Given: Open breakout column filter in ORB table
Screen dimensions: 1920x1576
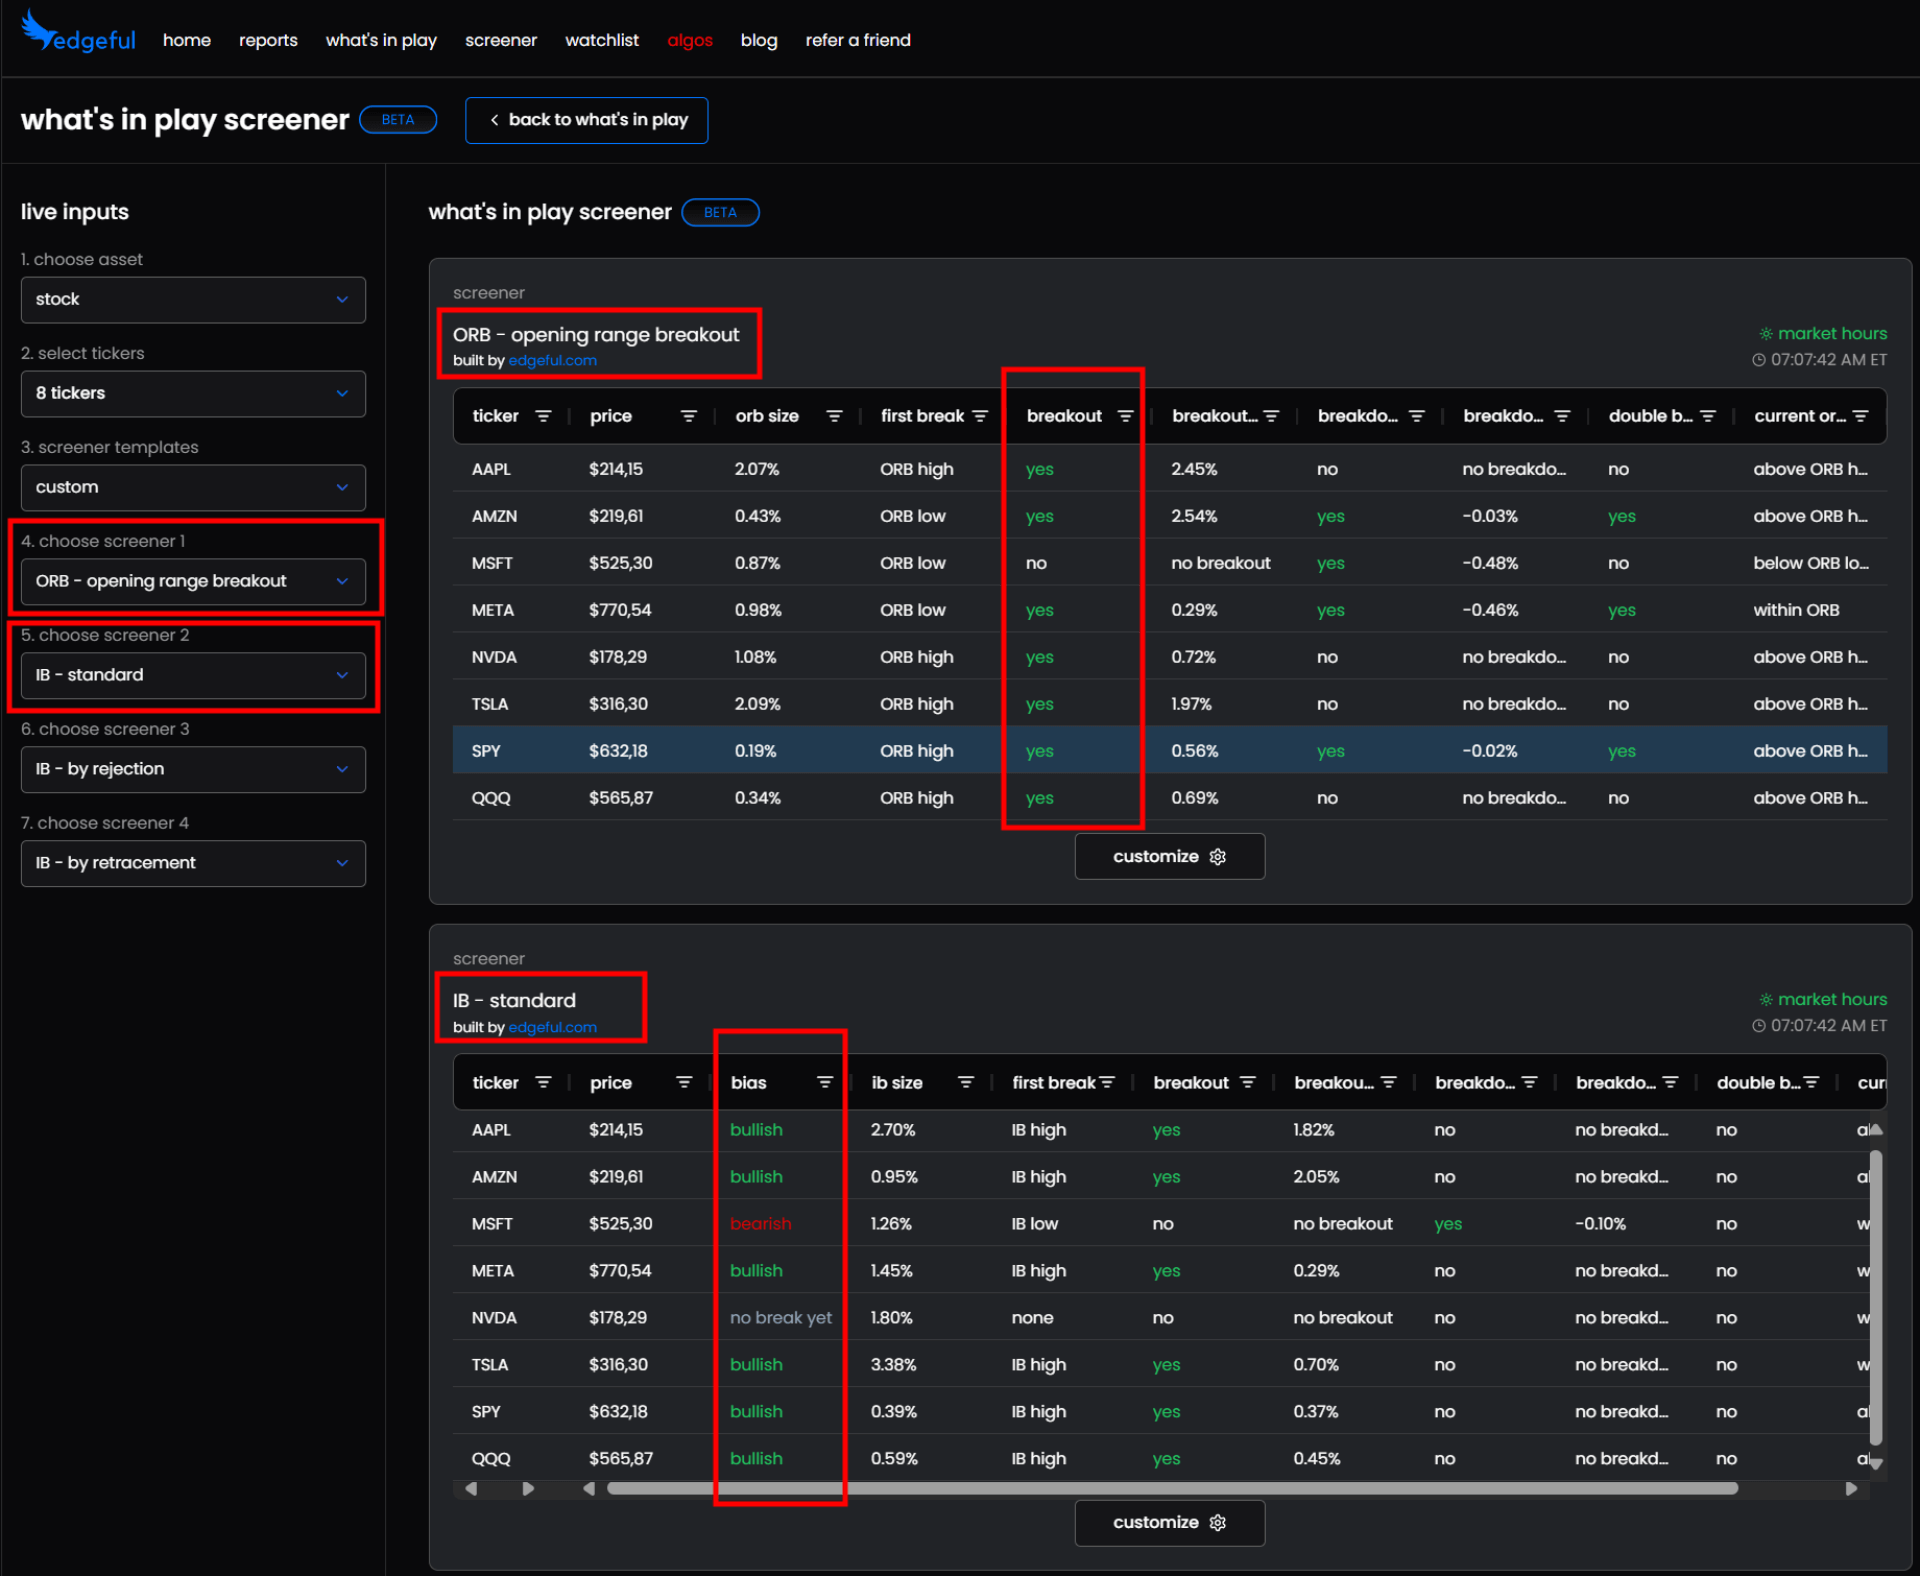Looking at the screenshot, I should coord(1125,416).
